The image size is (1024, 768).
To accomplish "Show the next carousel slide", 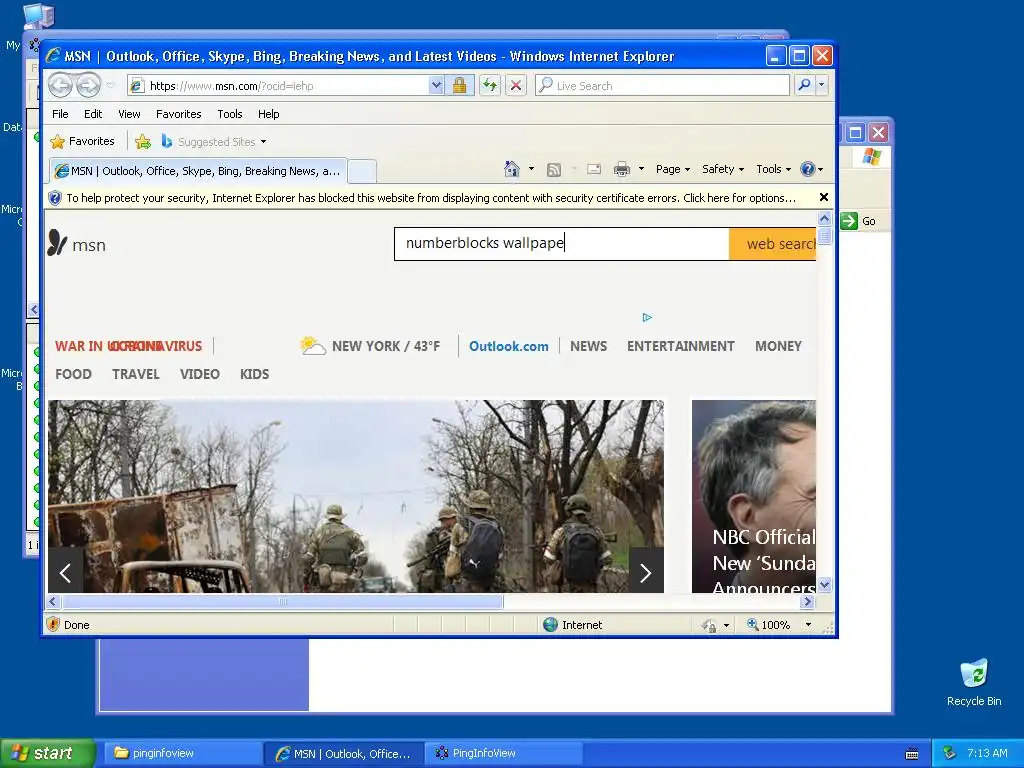I will click(x=646, y=573).
